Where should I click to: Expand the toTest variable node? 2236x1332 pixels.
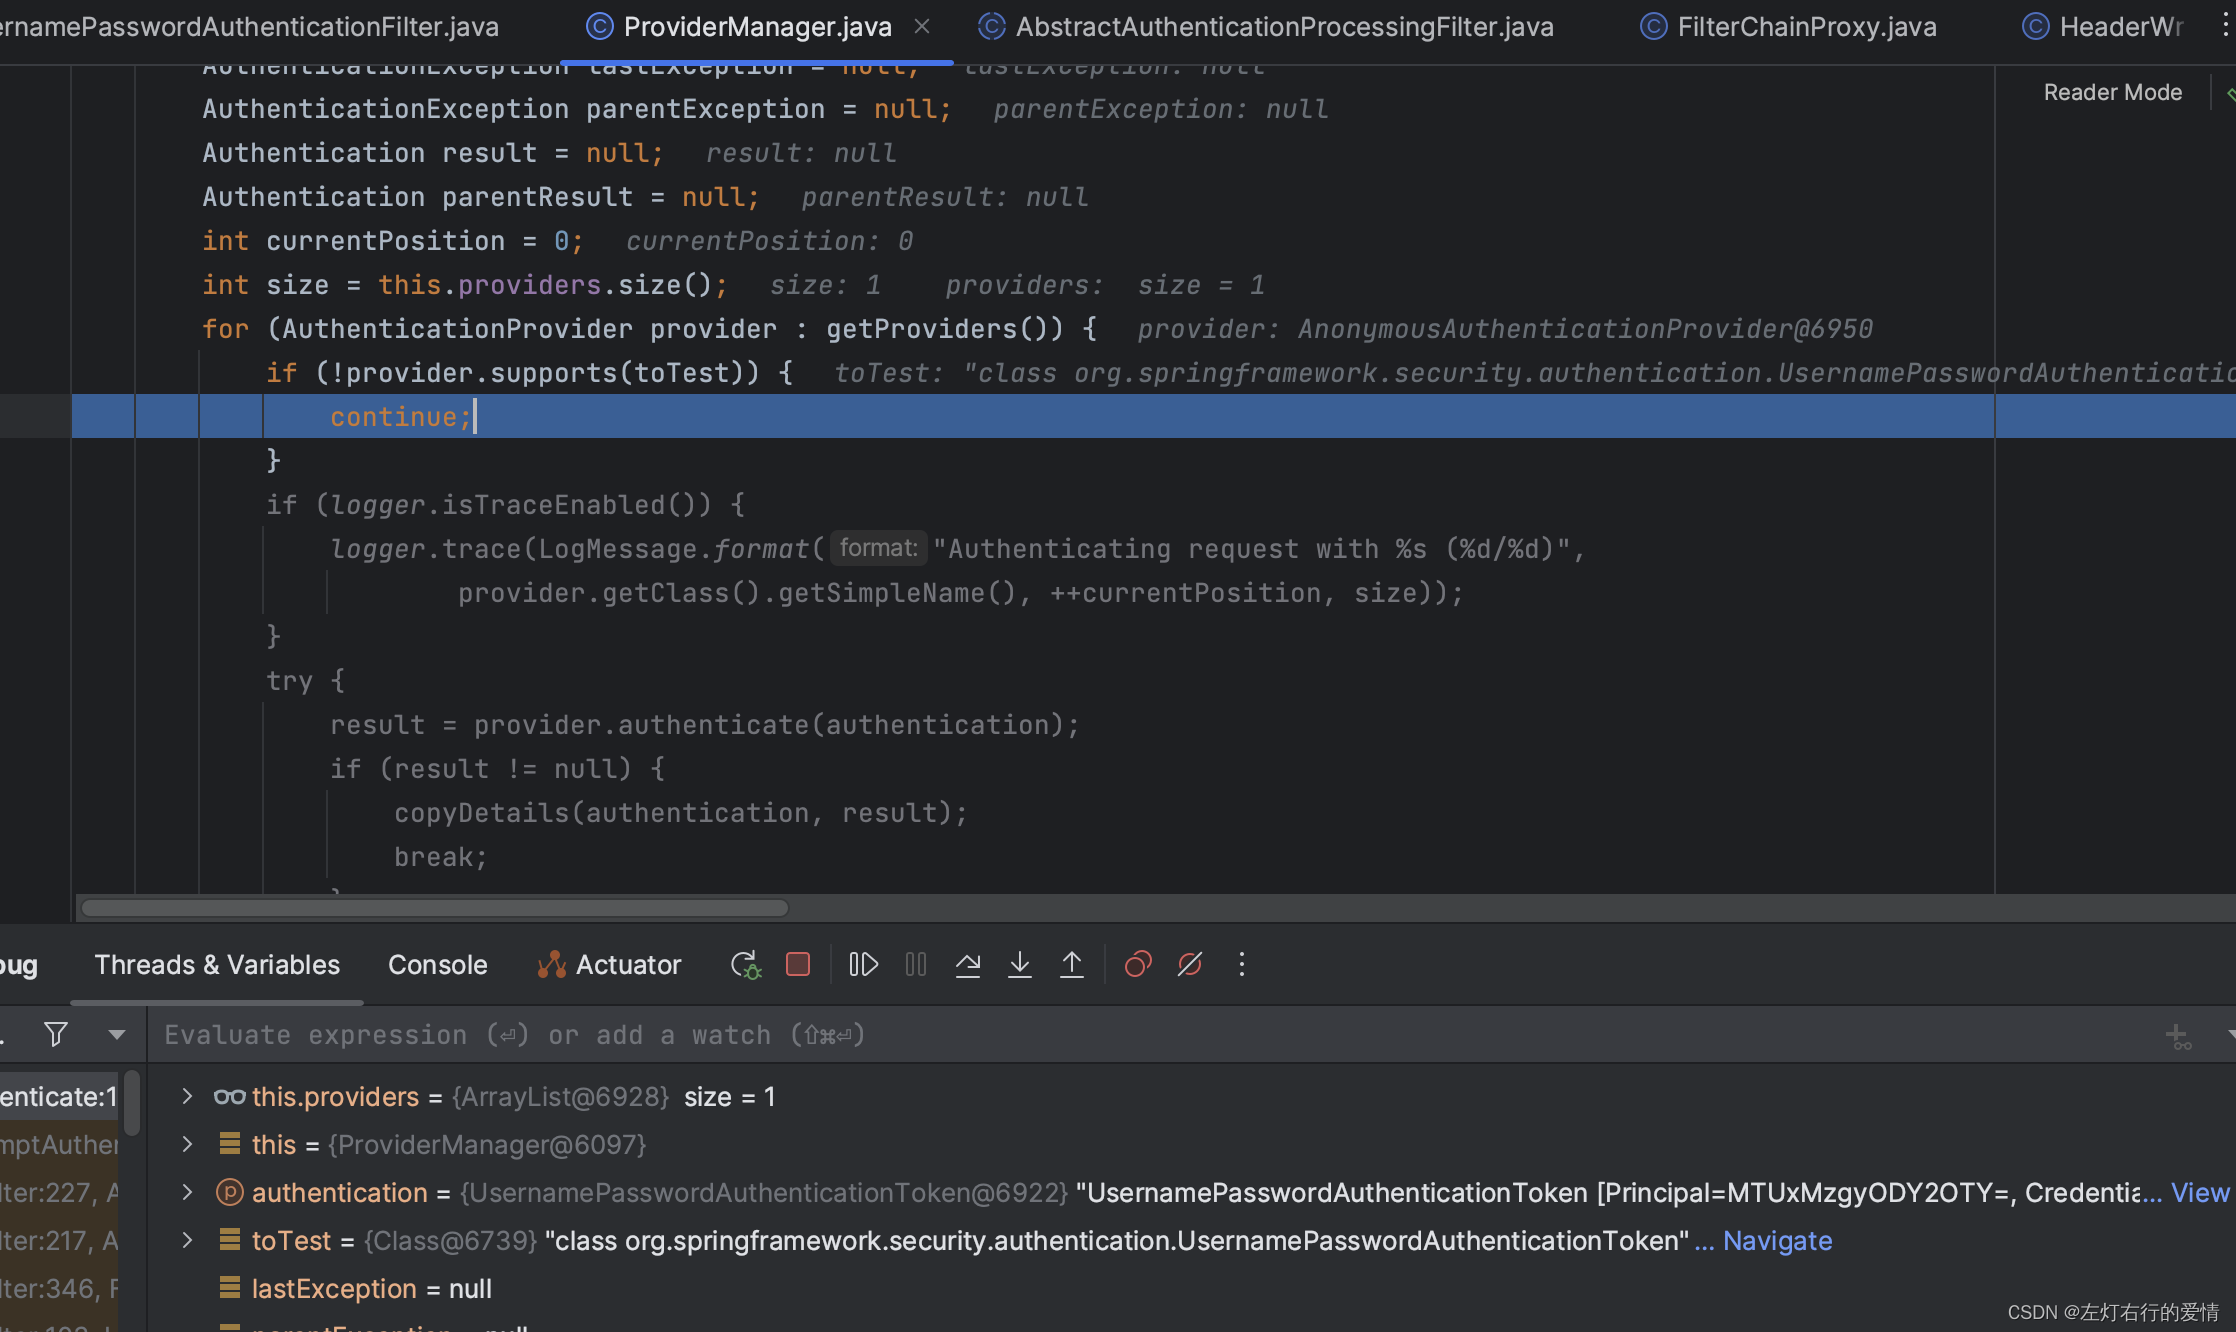[x=187, y=1240]
